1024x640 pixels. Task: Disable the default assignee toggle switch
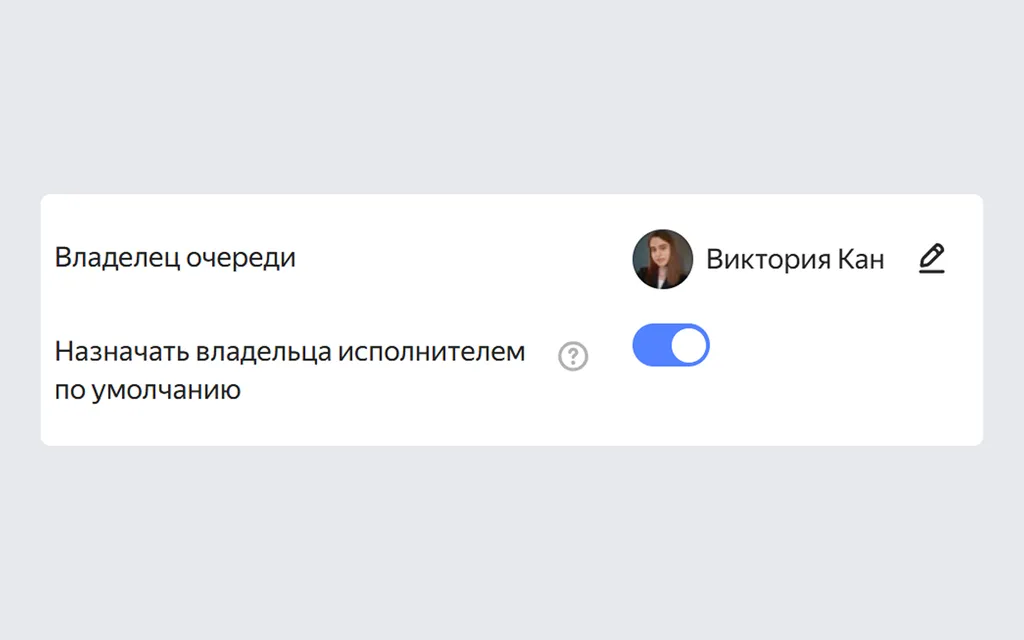tap(671, 345)
